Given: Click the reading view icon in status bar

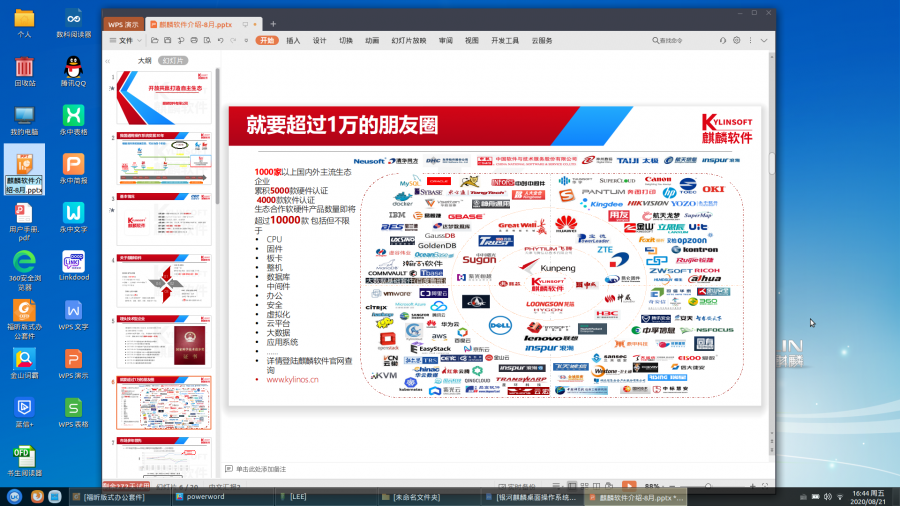Looking at the screenshot, I should [x=597, y=486].
